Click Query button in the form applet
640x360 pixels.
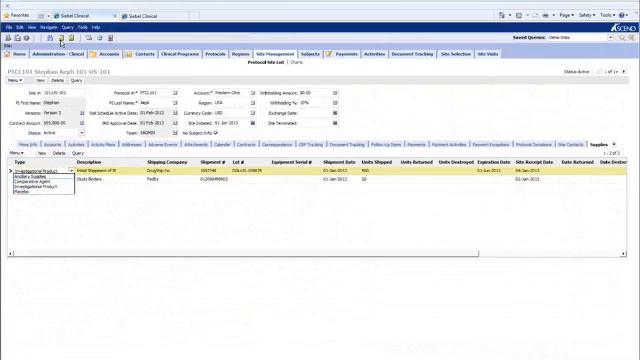(76, 80)
